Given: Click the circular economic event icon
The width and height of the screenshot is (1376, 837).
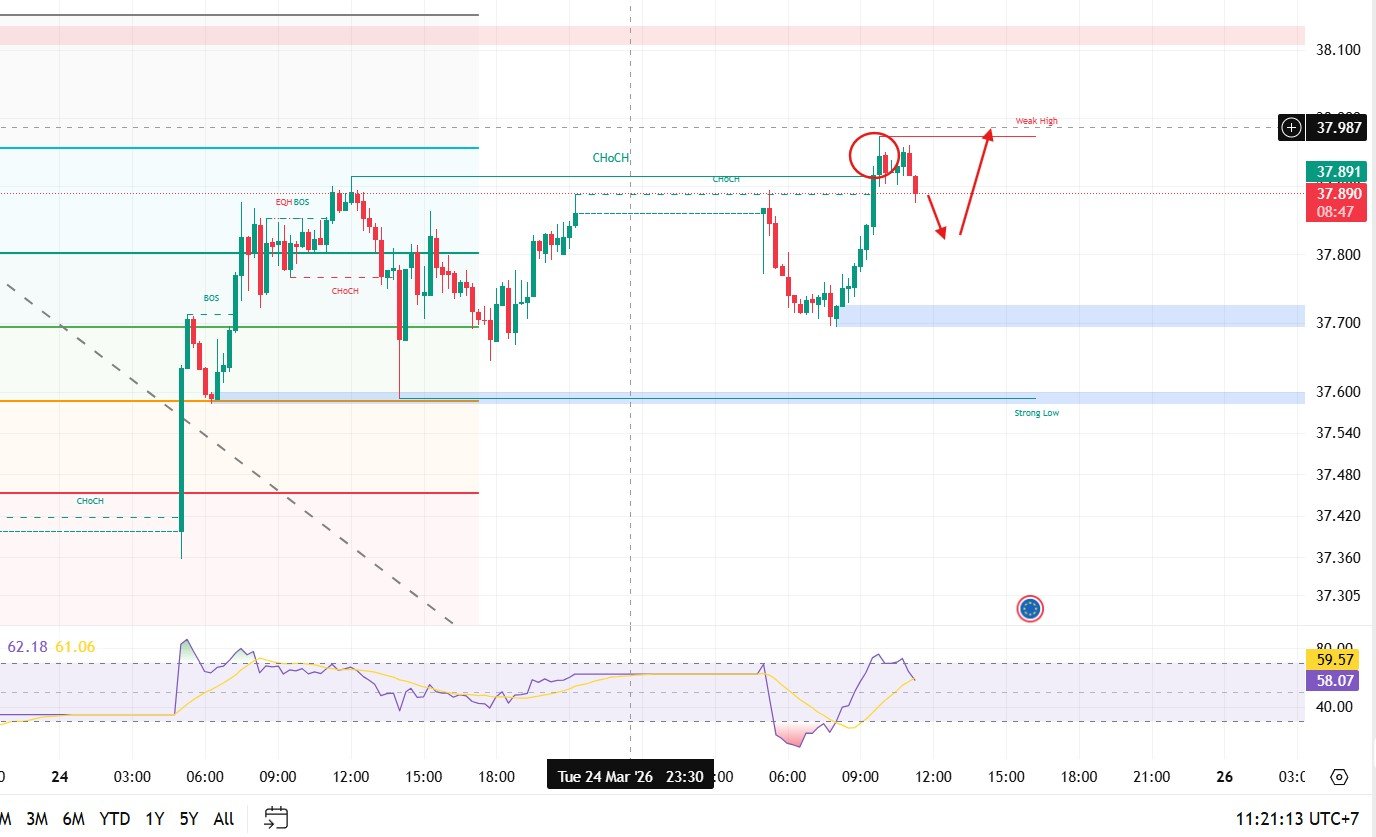Looking at the screenshot, I should point(1030,608).
